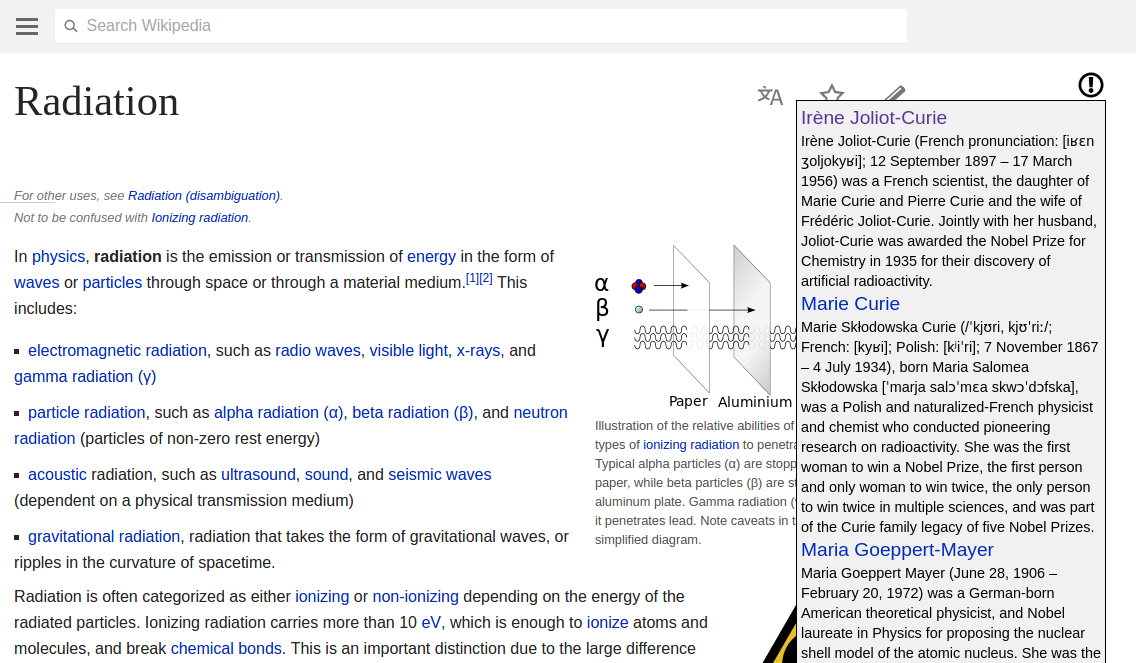The height and width of the screenshot is (663, 1136).
Task: Click the exclamation mark circle icon
Action: tap(1090, 85)
